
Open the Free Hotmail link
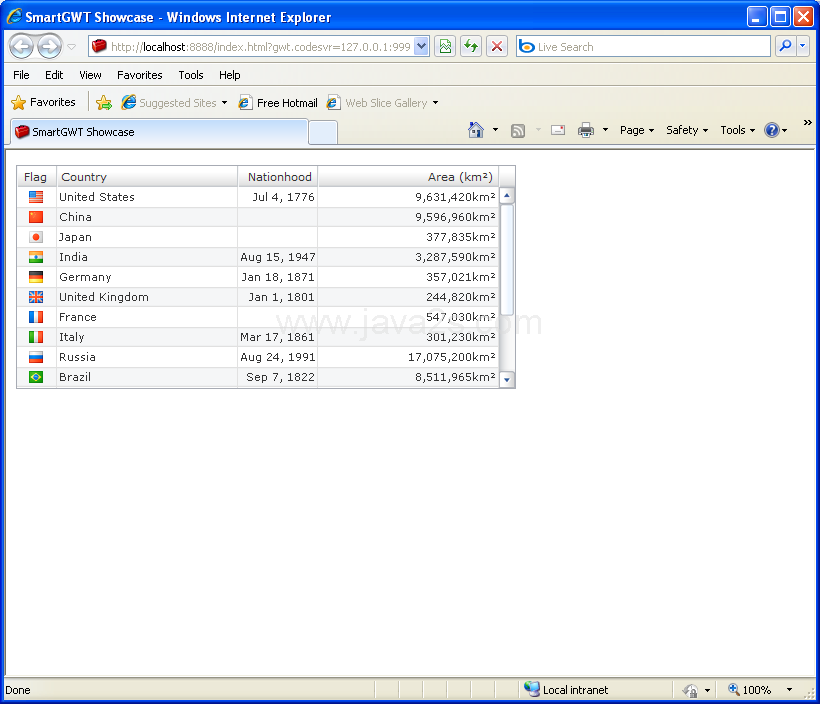point(278,103)
